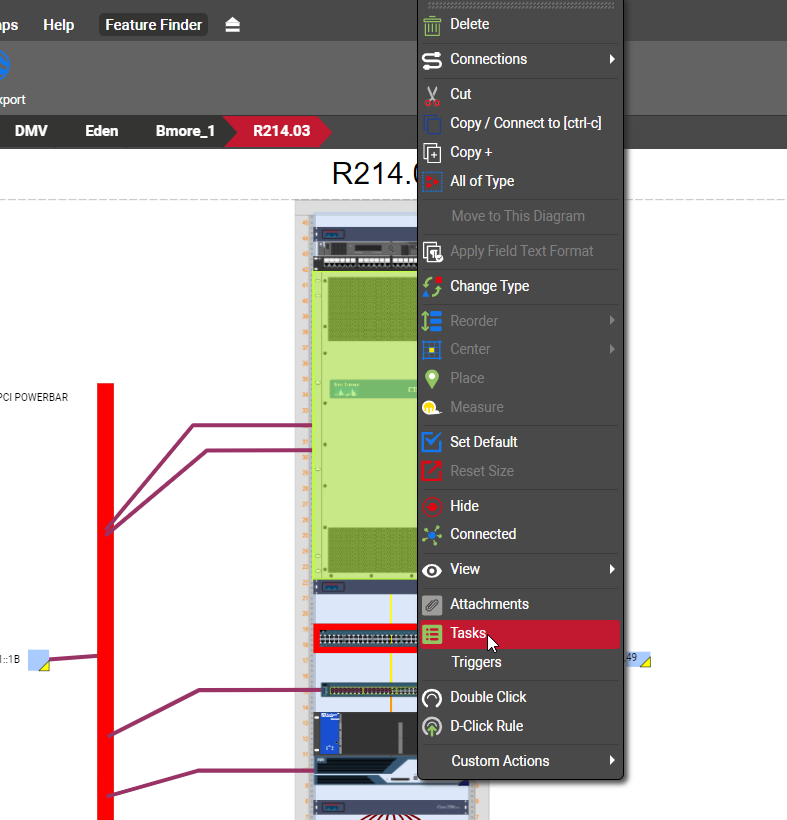
Task: Click the D-Click Rule icon
Action: (x=432, y=726)
